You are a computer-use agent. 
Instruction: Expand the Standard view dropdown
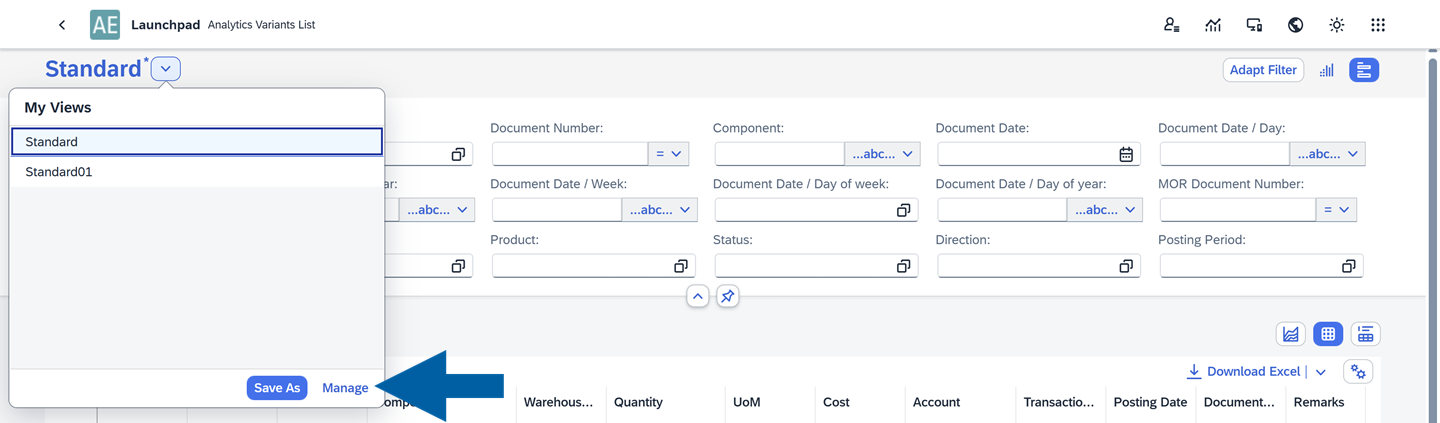[166, 69]
